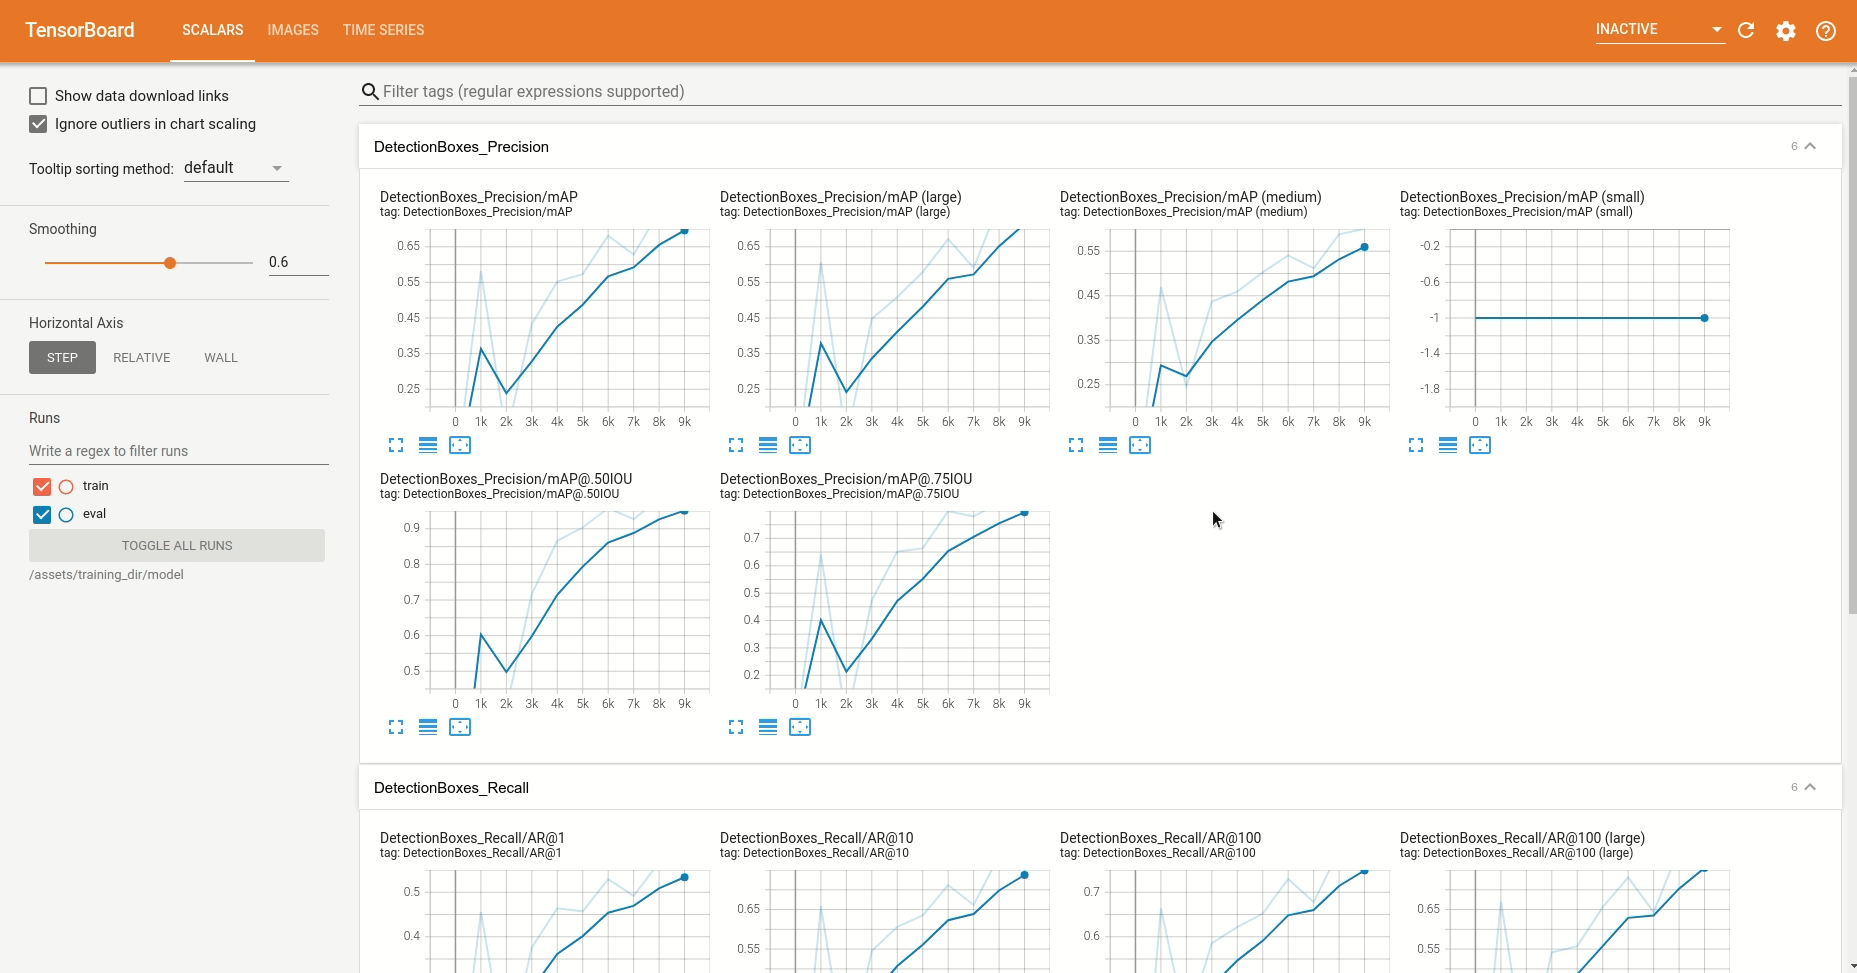Open the TIME SERIES tab
Viewport: 1857px width, 973px height.
coord(383,30)
